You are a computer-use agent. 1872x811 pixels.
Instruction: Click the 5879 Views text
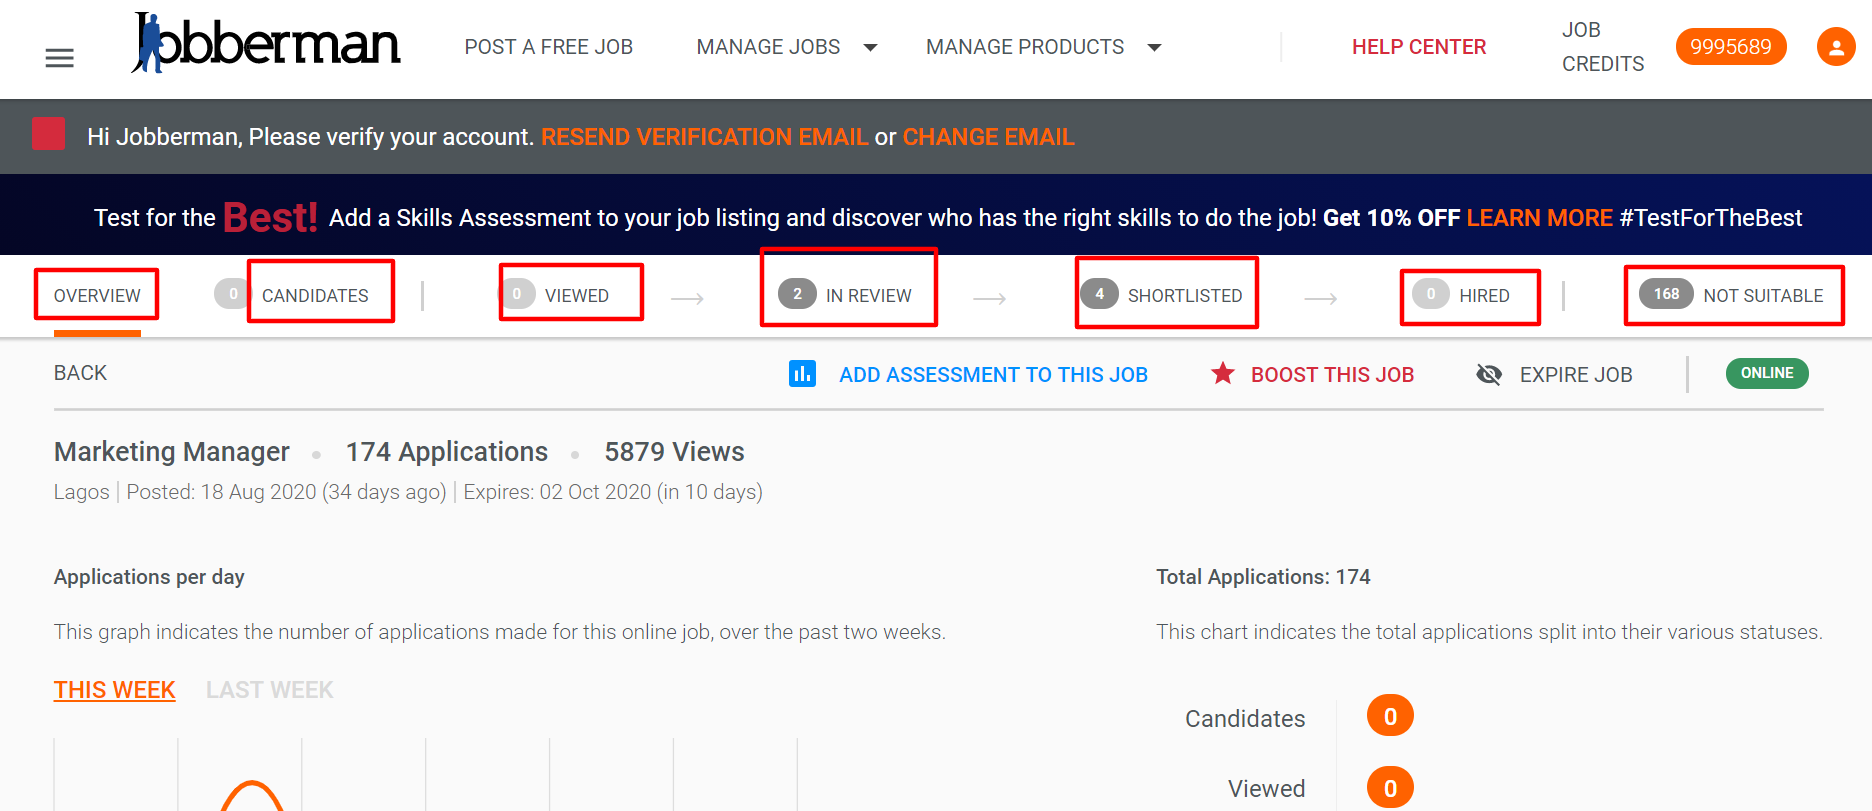(674, 452)
